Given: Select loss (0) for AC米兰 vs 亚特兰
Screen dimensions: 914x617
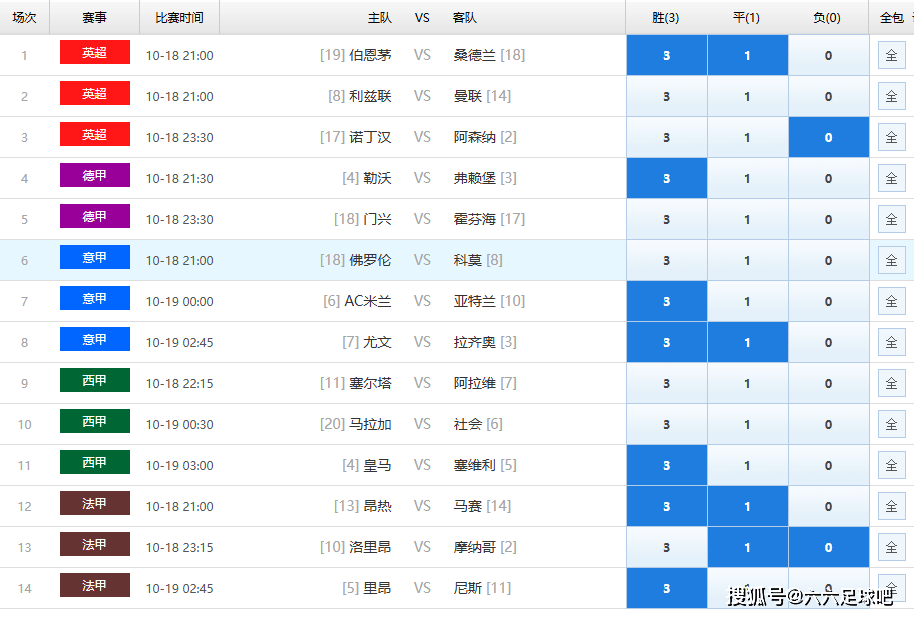Looking at the screenshot, I should point(829,302).
